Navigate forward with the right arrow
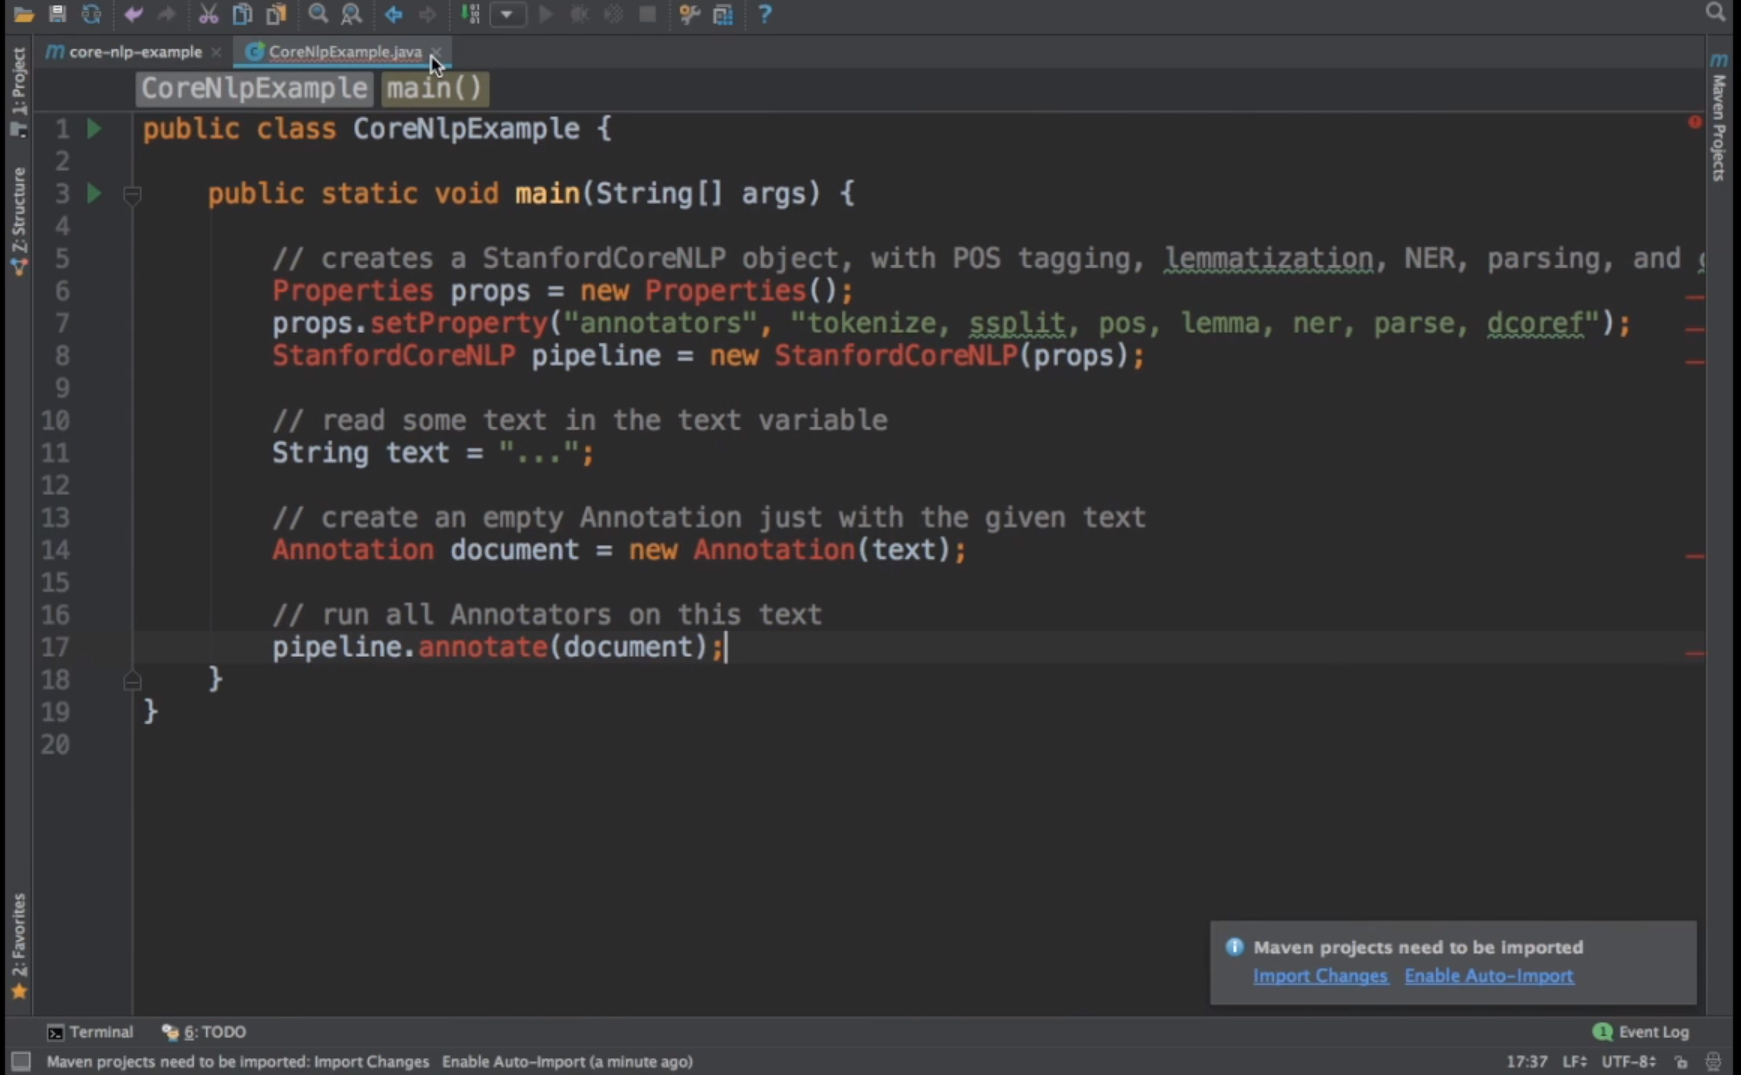The width and height of the screenshot is (1741, 1075). [x=427, y=14]
